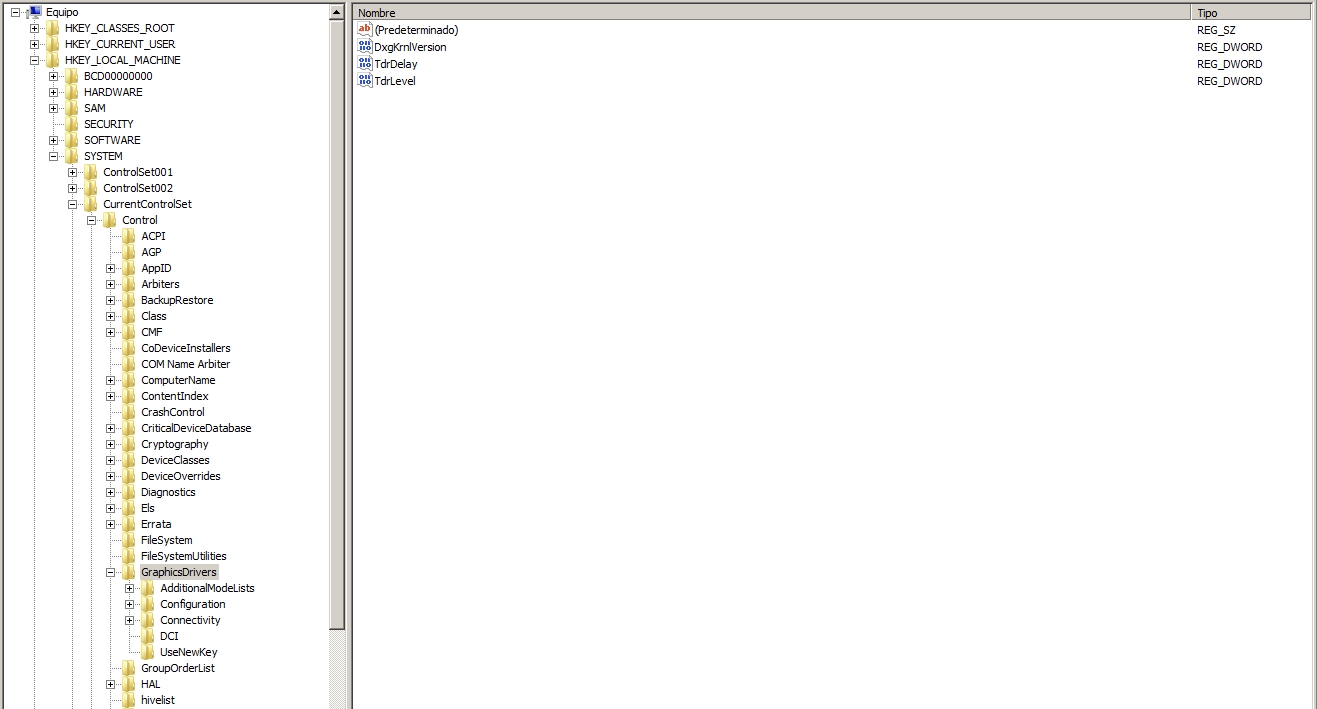Click the AGP folder icon
This screenshot has width=1317, height=709.
pyautogui.click(x=129, y=252)
